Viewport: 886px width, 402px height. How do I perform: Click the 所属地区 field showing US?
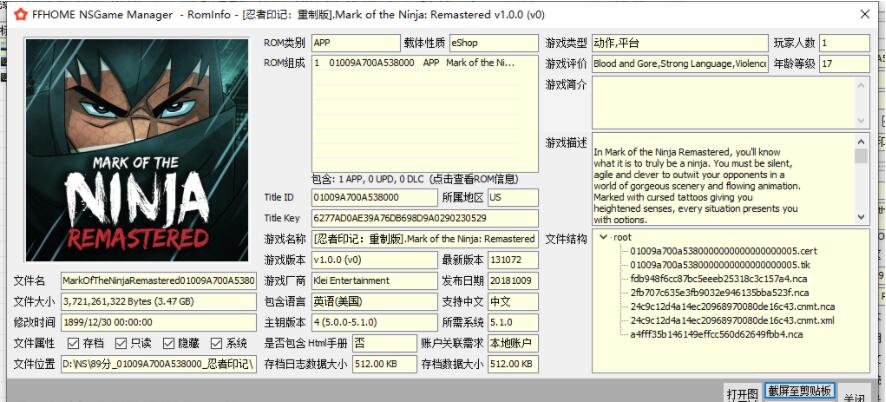tap(513, 197)
